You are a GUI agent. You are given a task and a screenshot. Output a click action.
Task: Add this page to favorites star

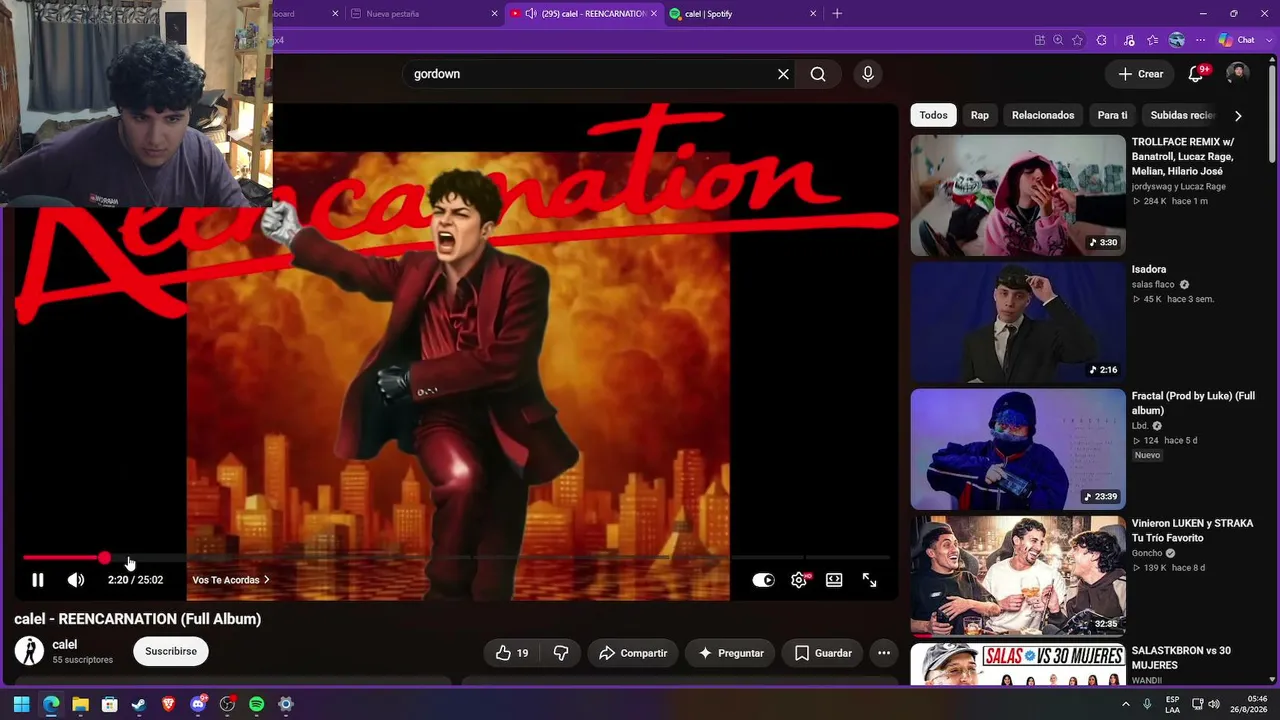pyautogui.click(x=1077, y=40)
